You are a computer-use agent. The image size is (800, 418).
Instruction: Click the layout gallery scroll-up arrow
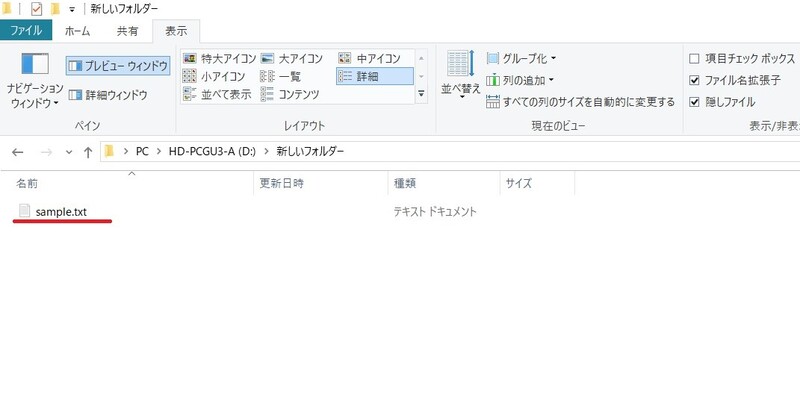(421, 59)
